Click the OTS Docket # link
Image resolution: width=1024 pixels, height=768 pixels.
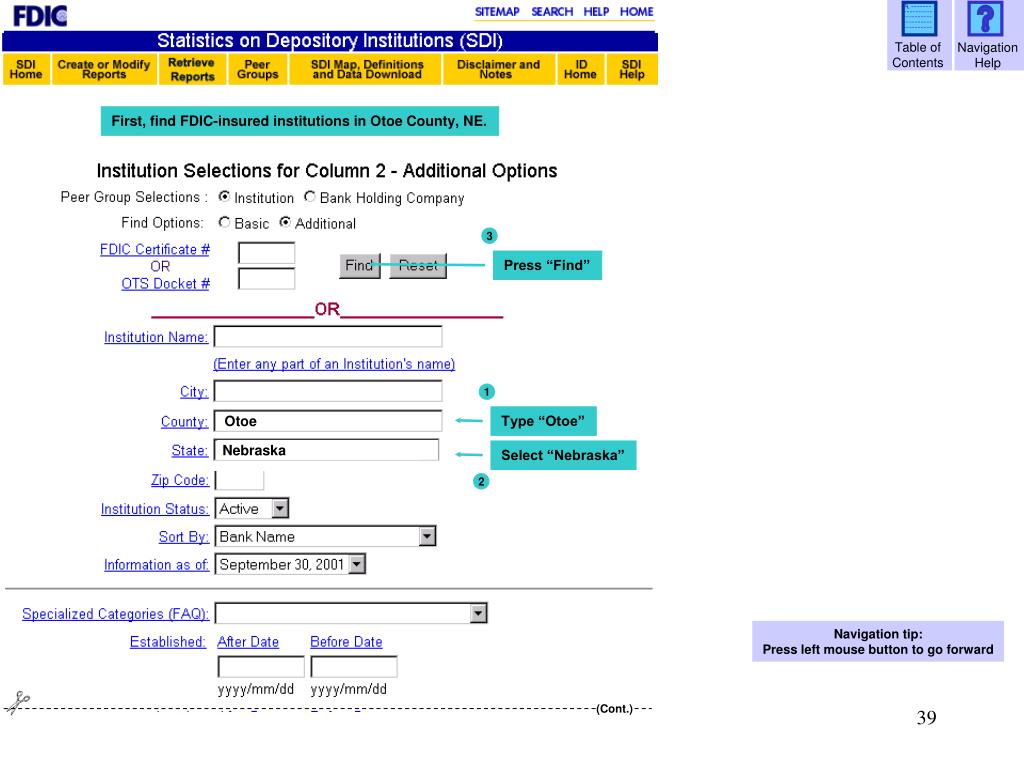[x=165, y=283]
